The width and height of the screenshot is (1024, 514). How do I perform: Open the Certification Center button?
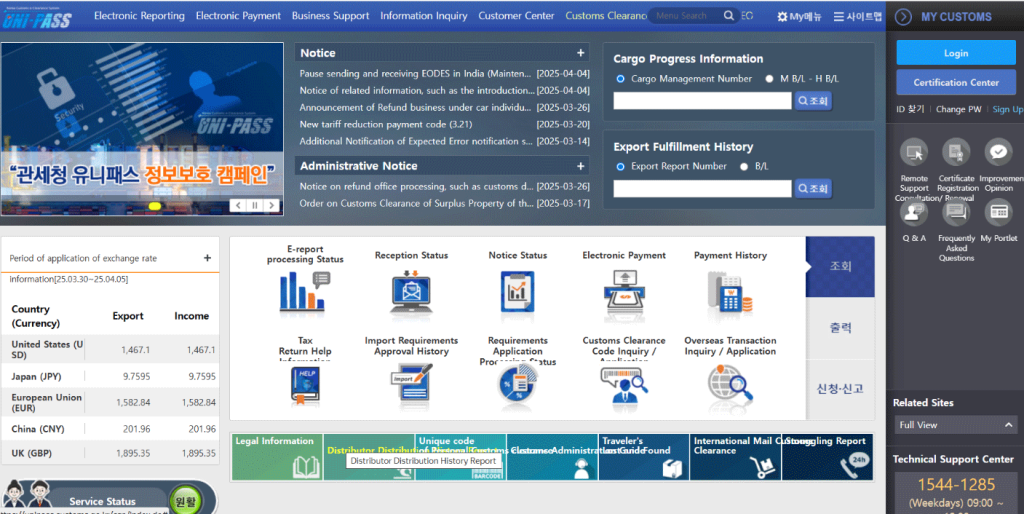955,82
